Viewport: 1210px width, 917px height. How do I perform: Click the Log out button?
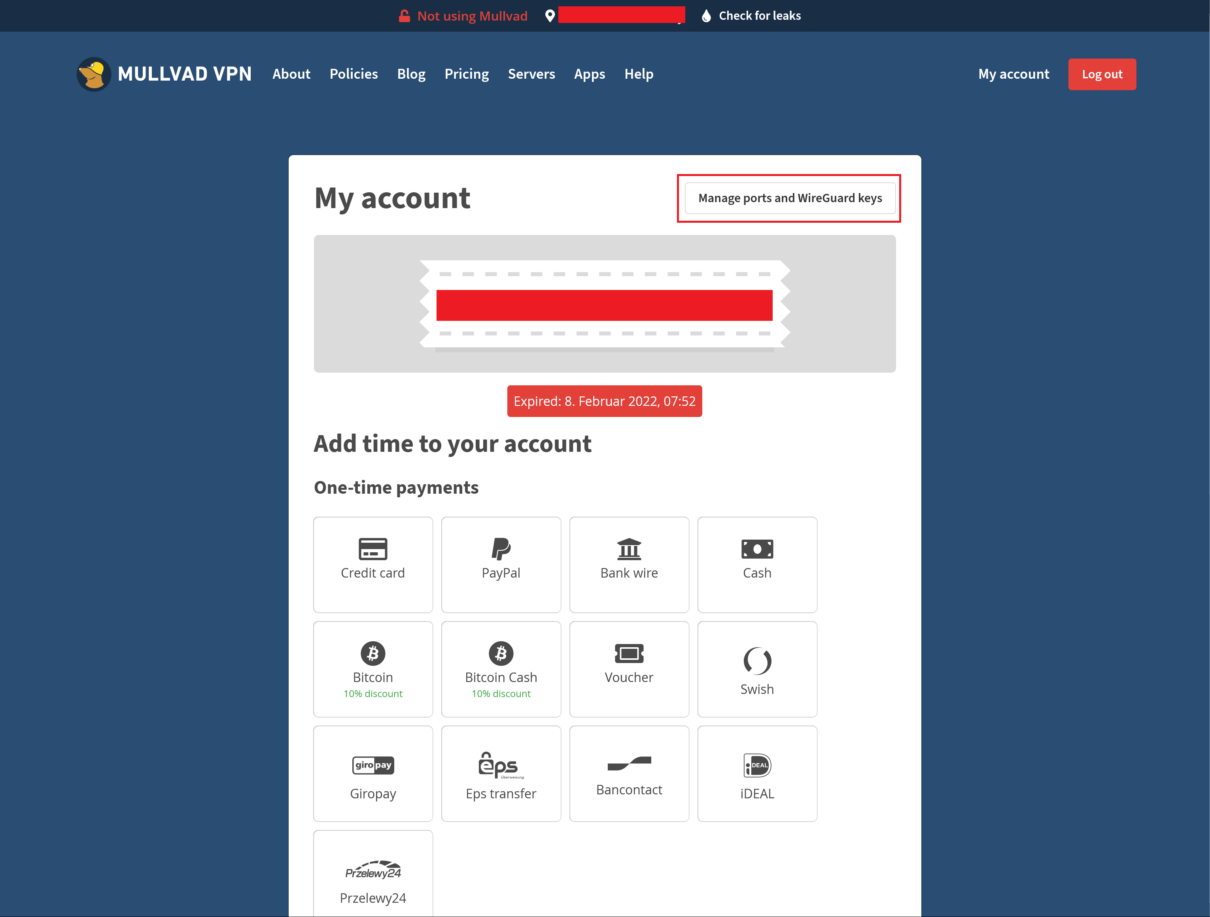[x=1102, y=74]
